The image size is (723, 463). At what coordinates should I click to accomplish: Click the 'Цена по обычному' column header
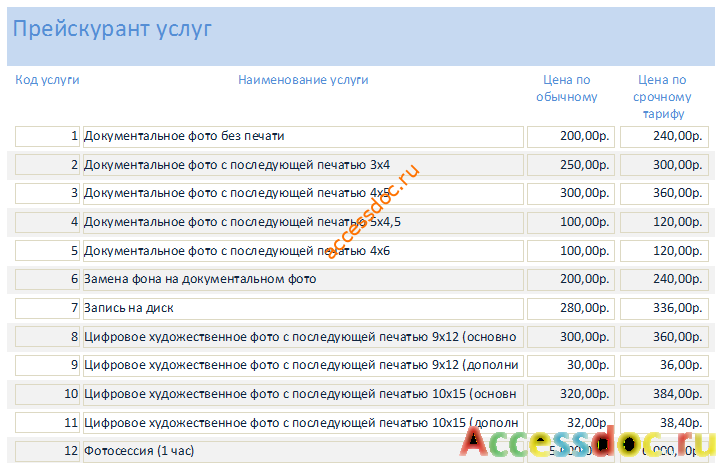[x=567, y=88]
